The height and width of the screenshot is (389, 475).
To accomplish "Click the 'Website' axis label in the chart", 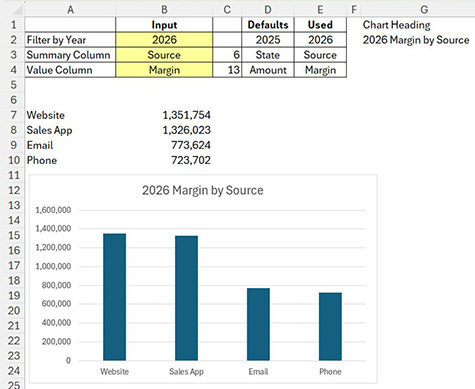I will coord(114,372).
